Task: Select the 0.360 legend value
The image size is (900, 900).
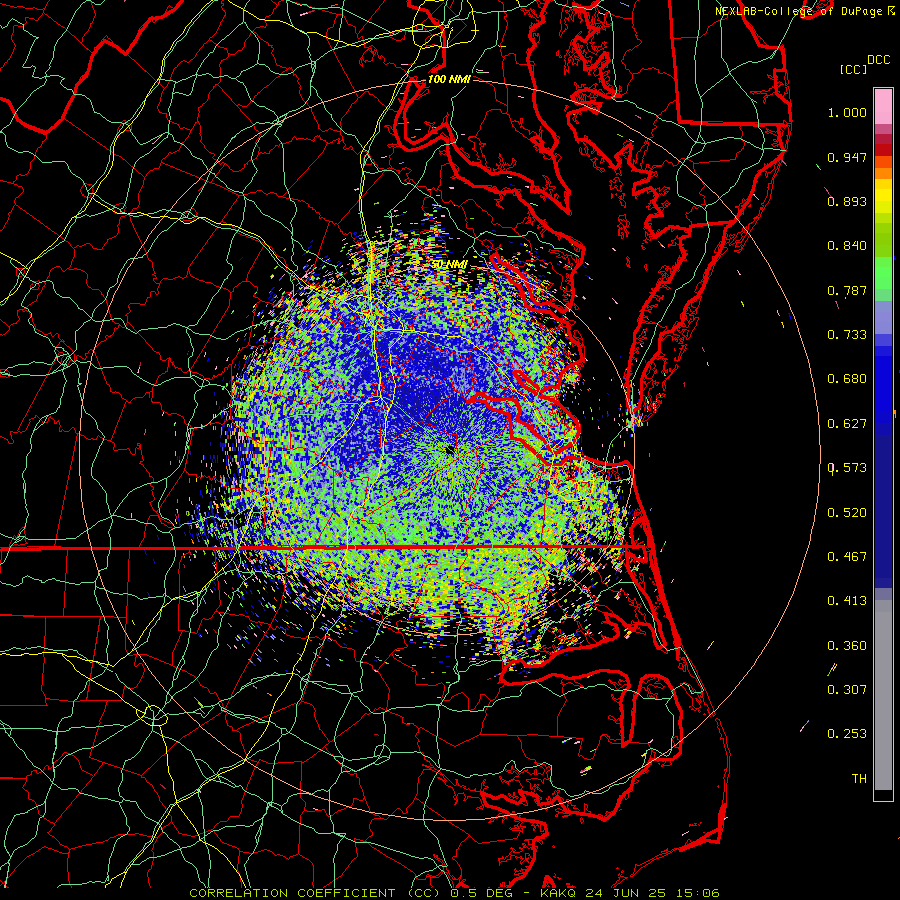Action: [847, 646]
